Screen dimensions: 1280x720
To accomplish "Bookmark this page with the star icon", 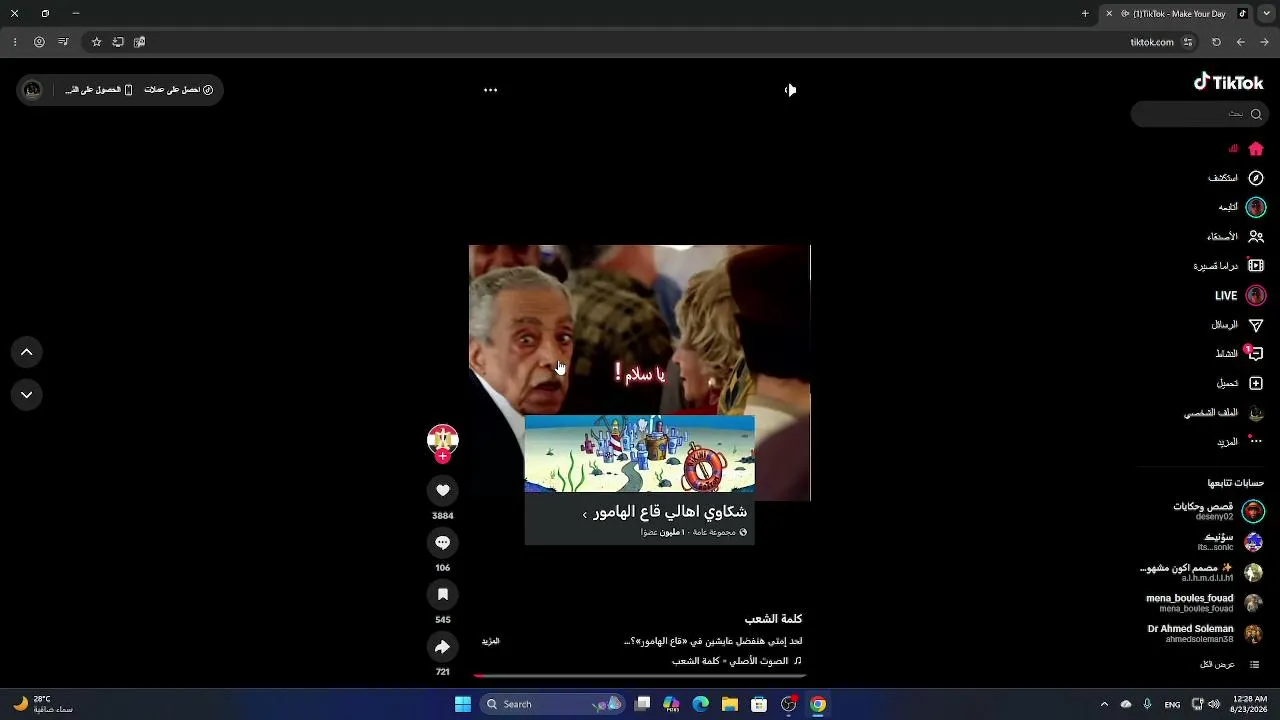I will [x=97, y=42].
